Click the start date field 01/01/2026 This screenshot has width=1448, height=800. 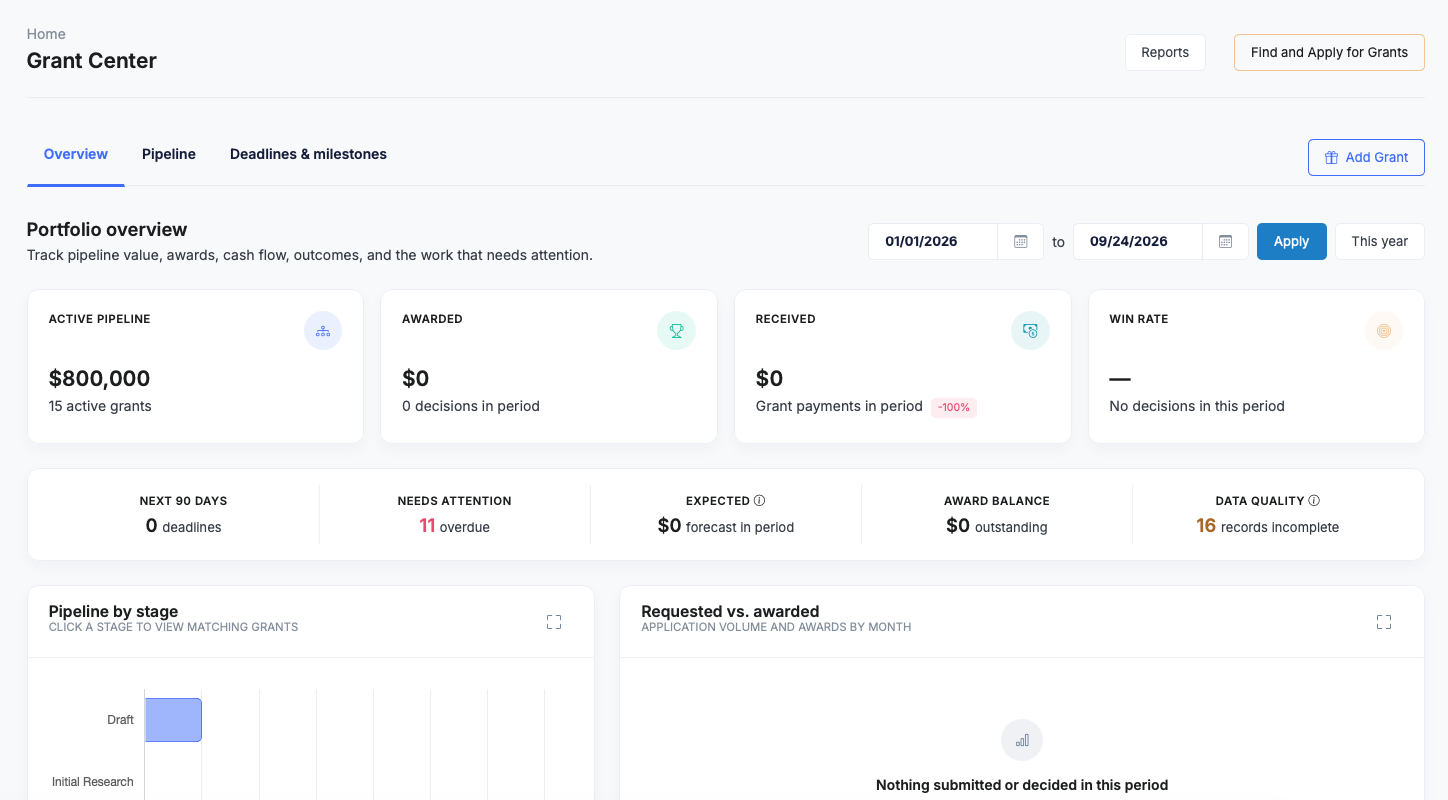coord(933,241)
